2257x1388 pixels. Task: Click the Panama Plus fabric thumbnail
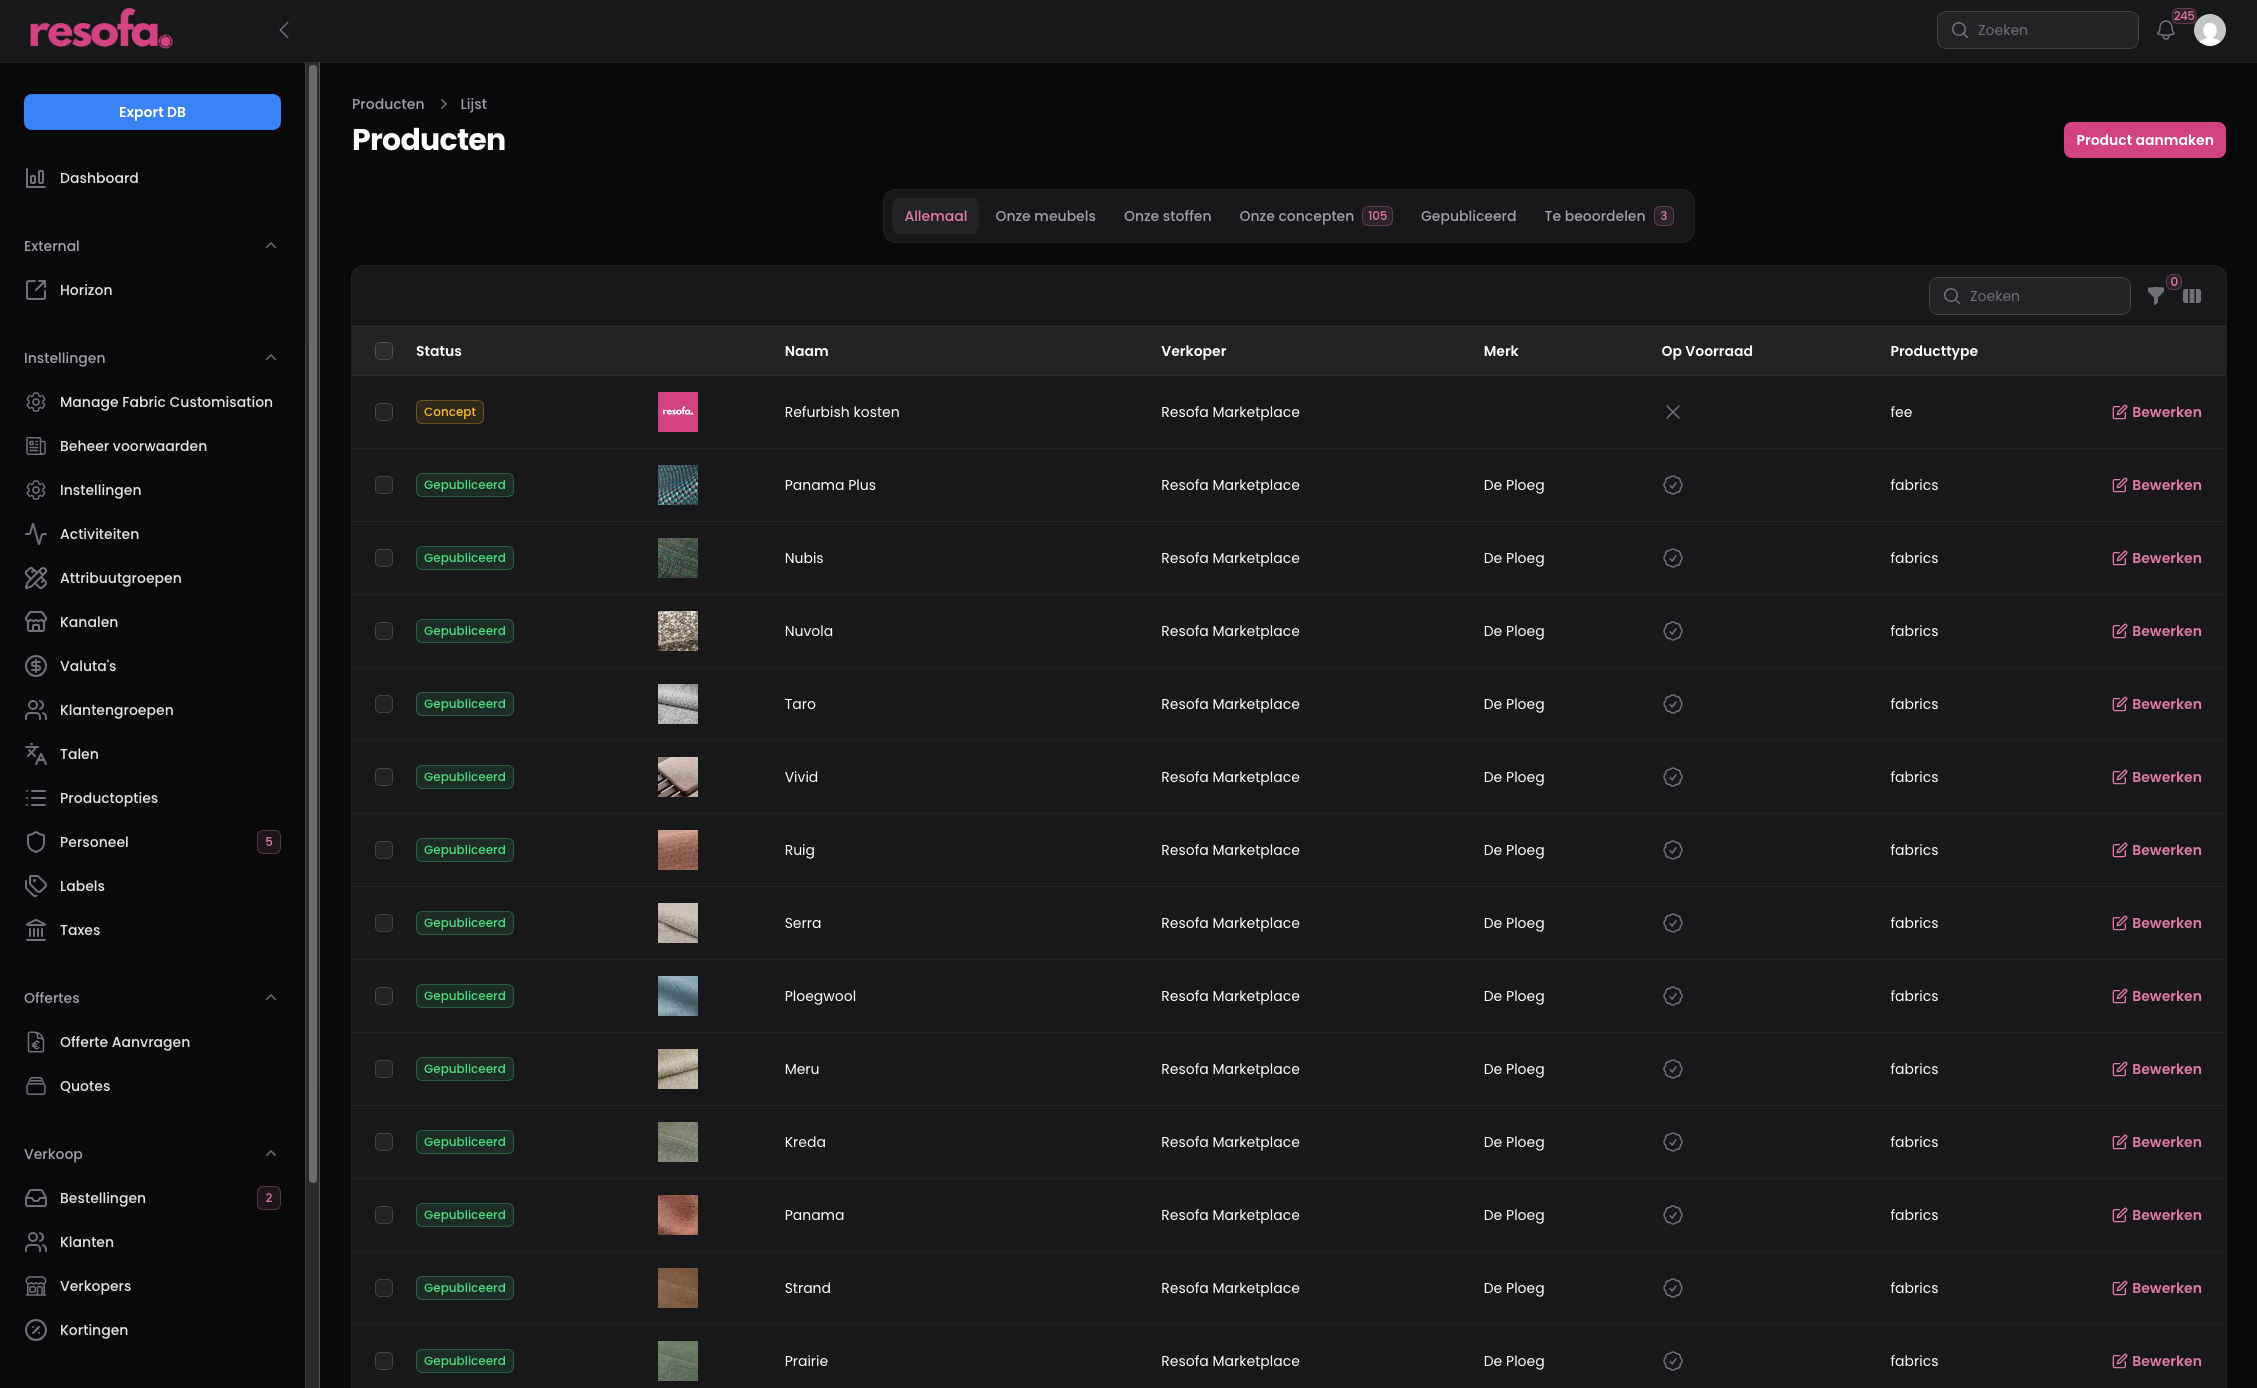click(677, 485)
